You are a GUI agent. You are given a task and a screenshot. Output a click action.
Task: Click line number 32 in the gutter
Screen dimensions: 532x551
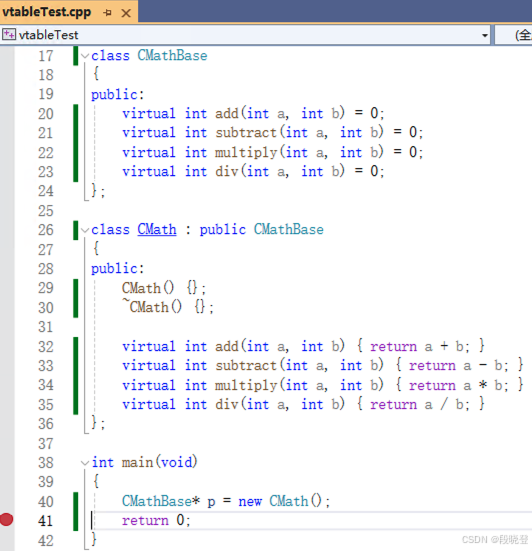coord(46,347)
